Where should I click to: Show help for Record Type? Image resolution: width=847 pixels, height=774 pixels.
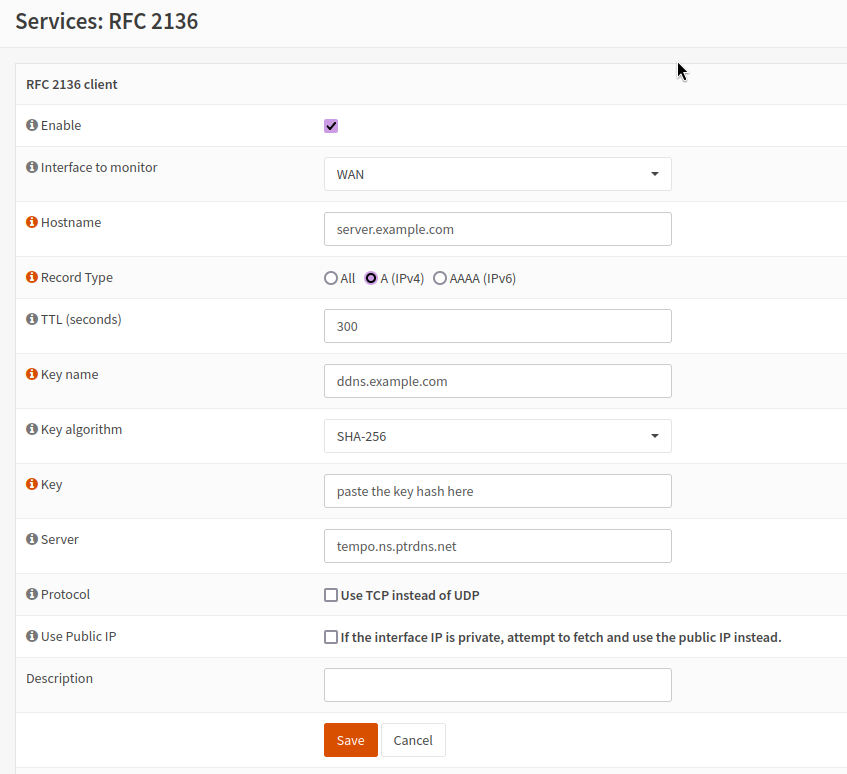32,277
